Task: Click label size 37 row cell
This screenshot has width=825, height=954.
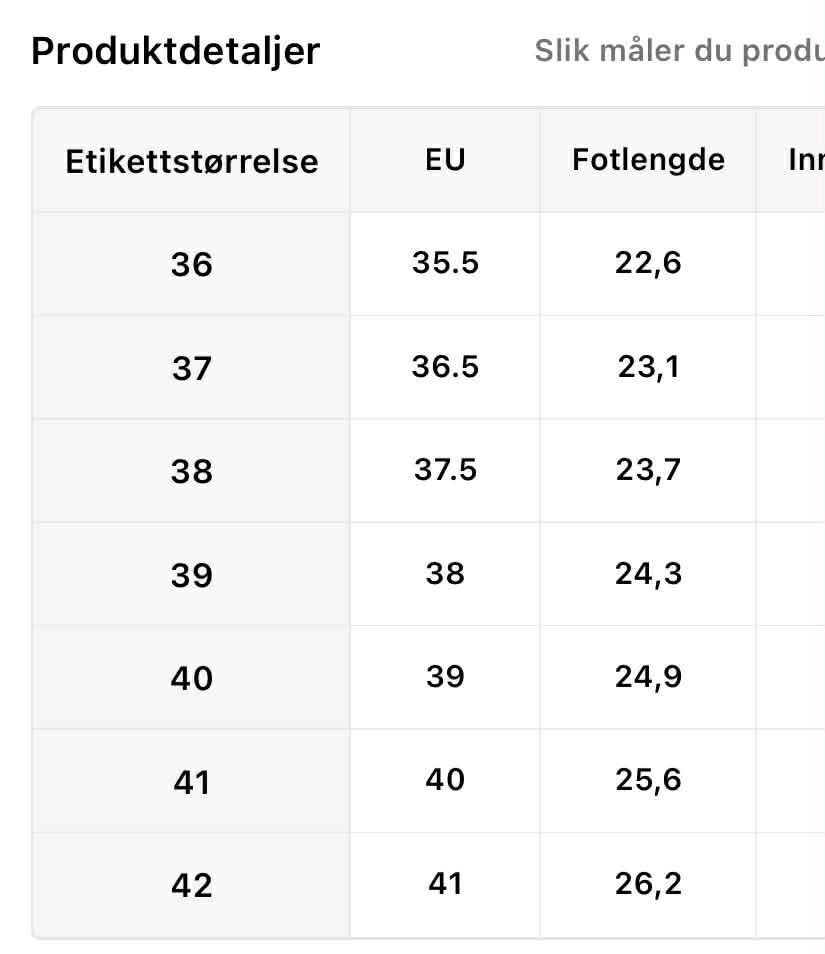Action: click(x=192, y=369)
